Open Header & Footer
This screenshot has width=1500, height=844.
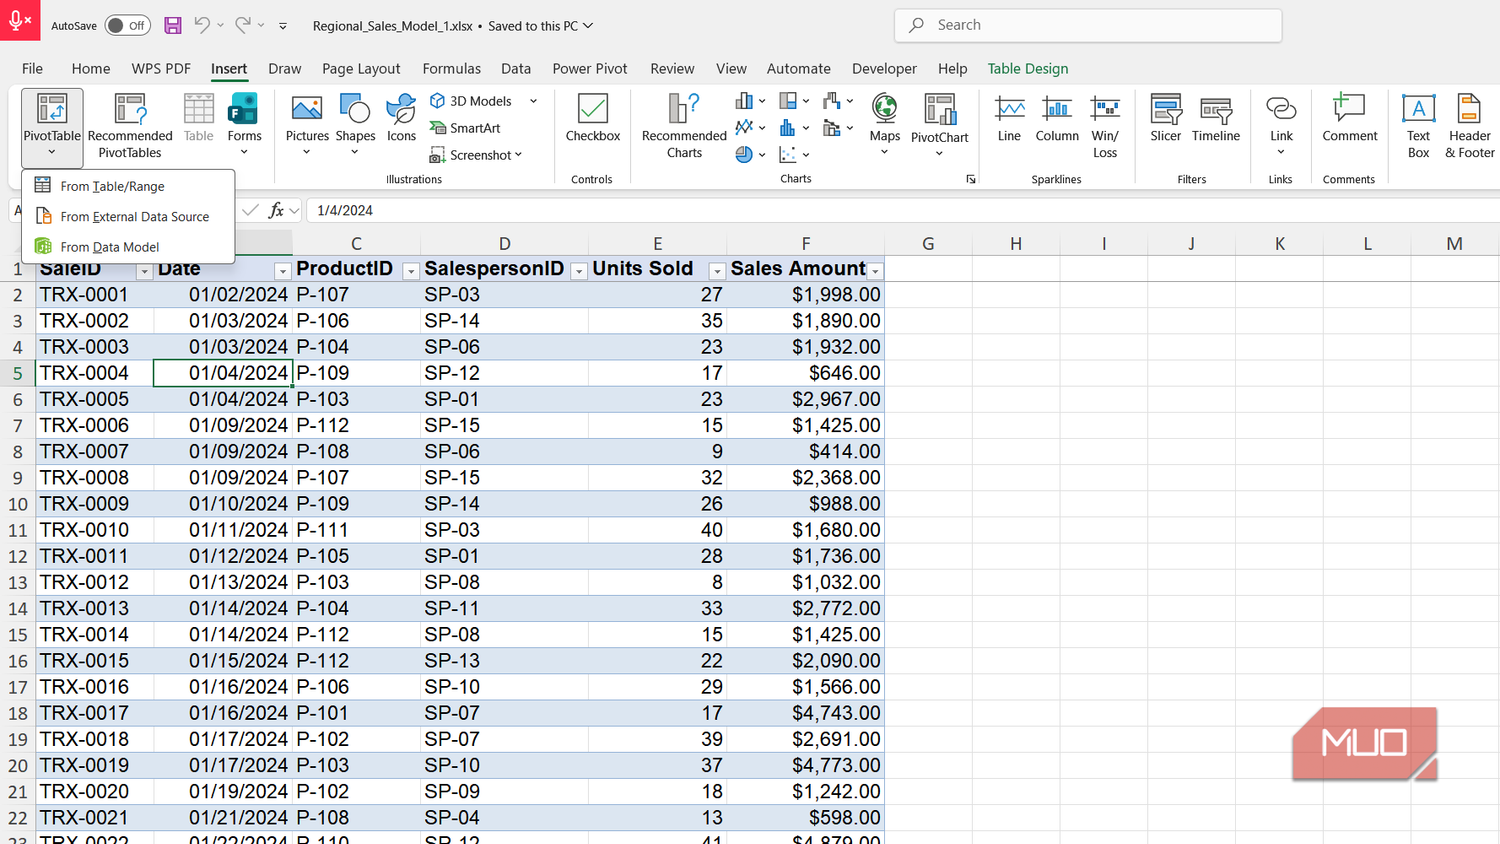click(1469, 126)
